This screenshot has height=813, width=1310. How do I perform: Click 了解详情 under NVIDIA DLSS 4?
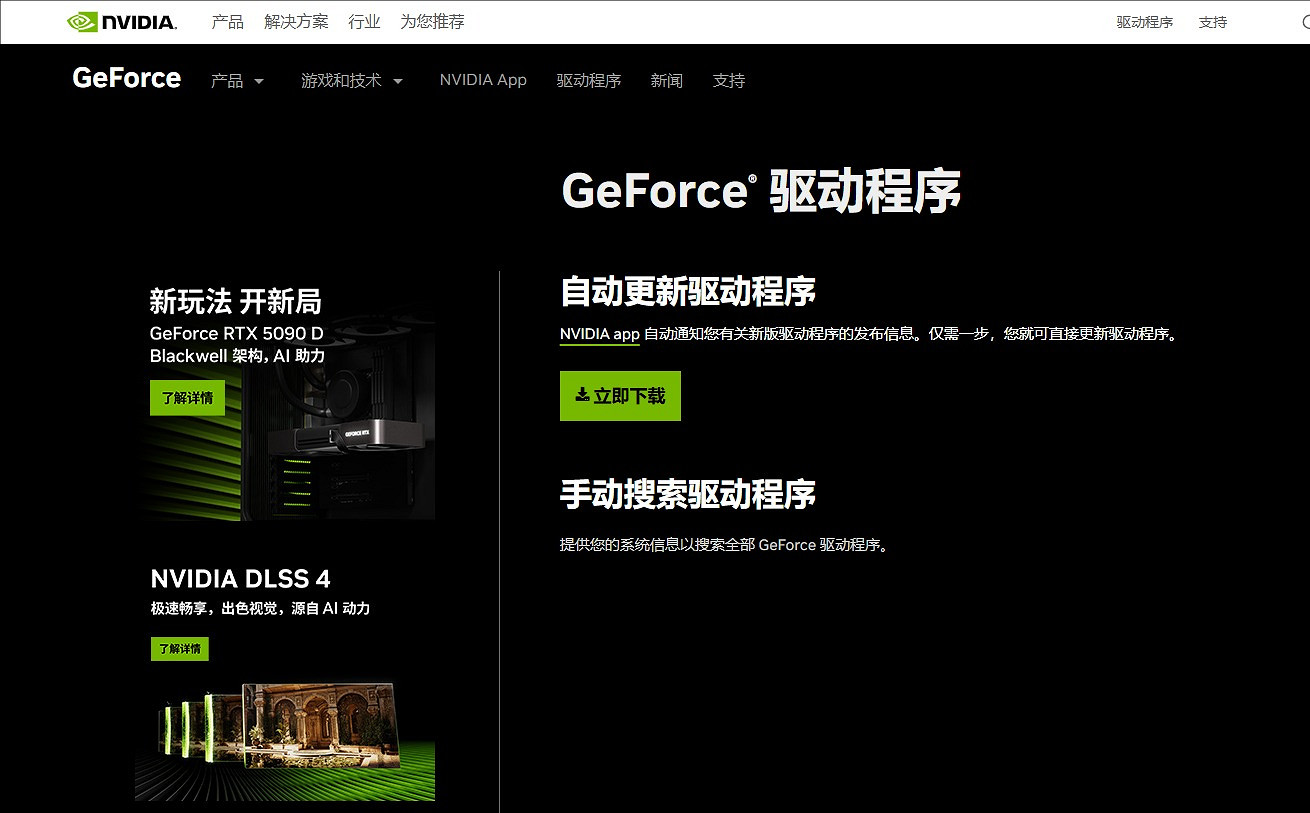click(x=180, y=648)
